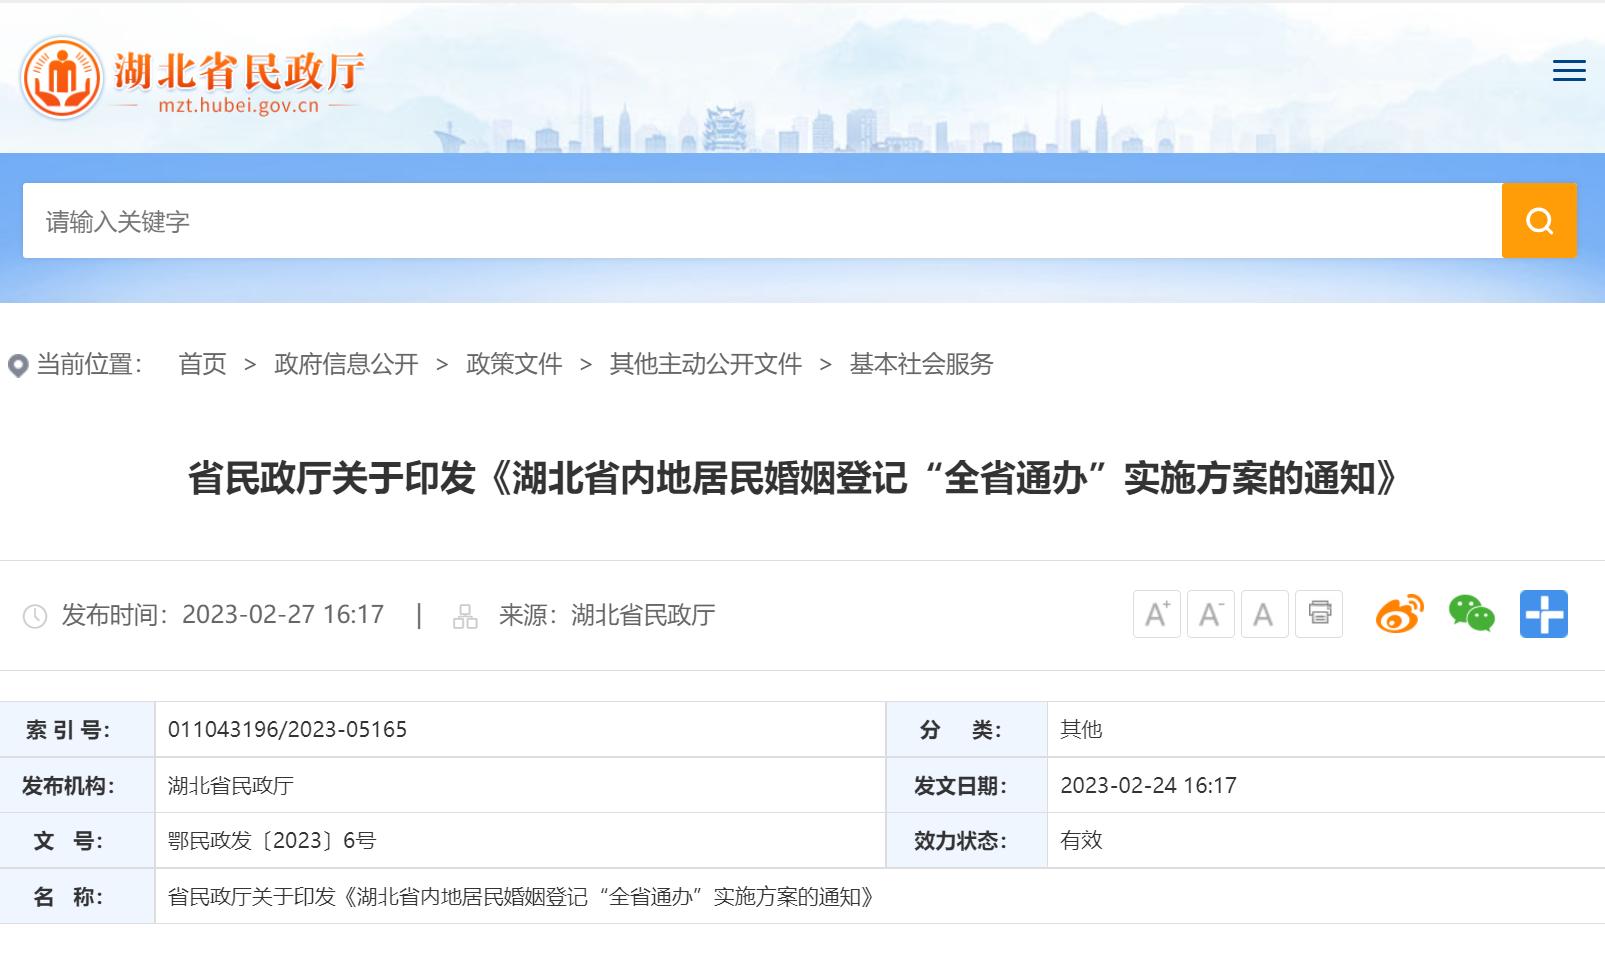
Task: Click the clock icon beside 发布时间
Action: 36,615
